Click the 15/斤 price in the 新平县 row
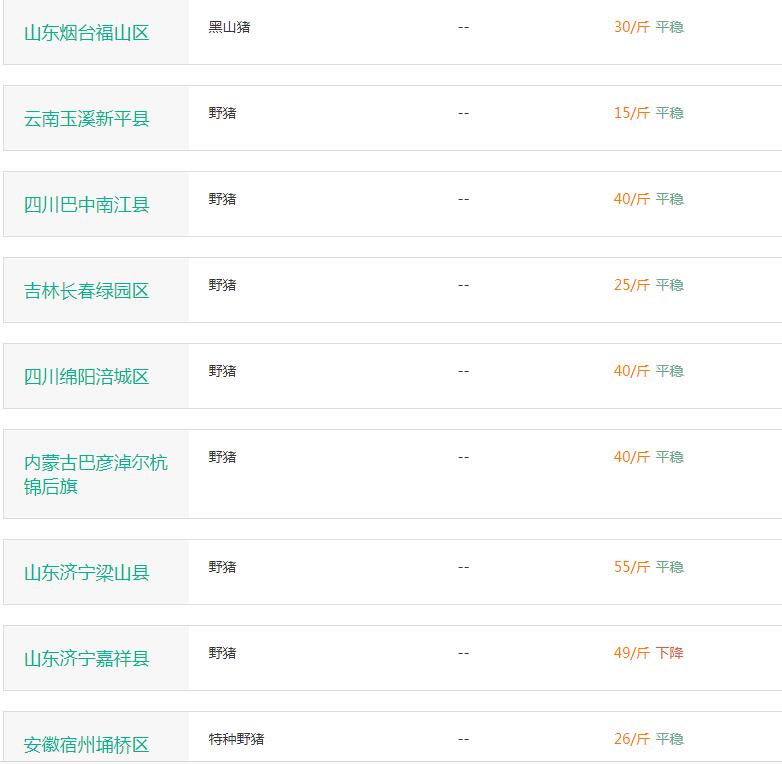 click(x=631, y=113)
